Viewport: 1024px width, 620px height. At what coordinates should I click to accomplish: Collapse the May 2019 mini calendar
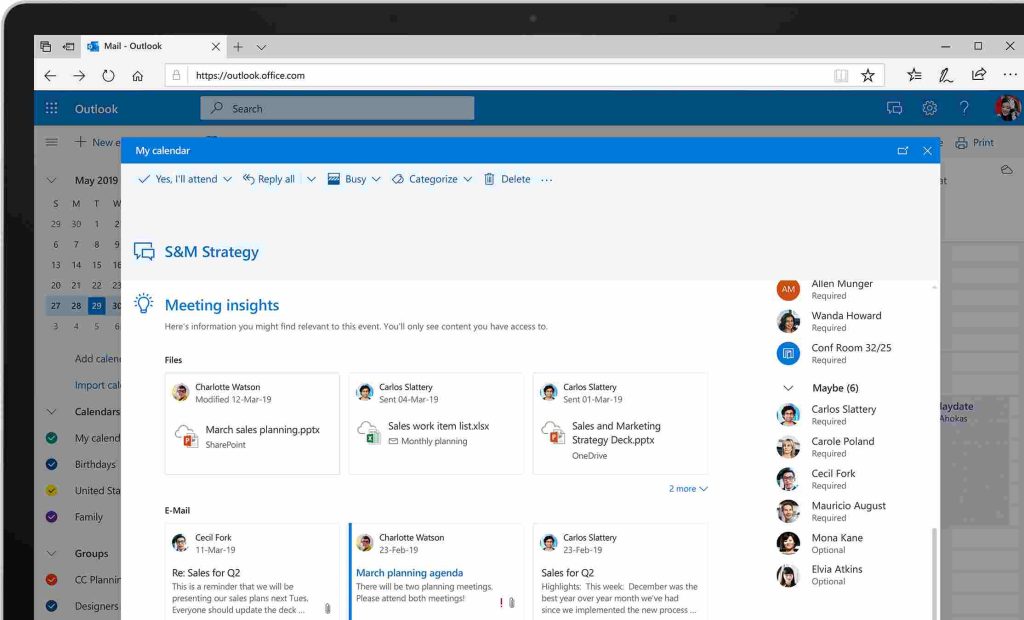52,180
